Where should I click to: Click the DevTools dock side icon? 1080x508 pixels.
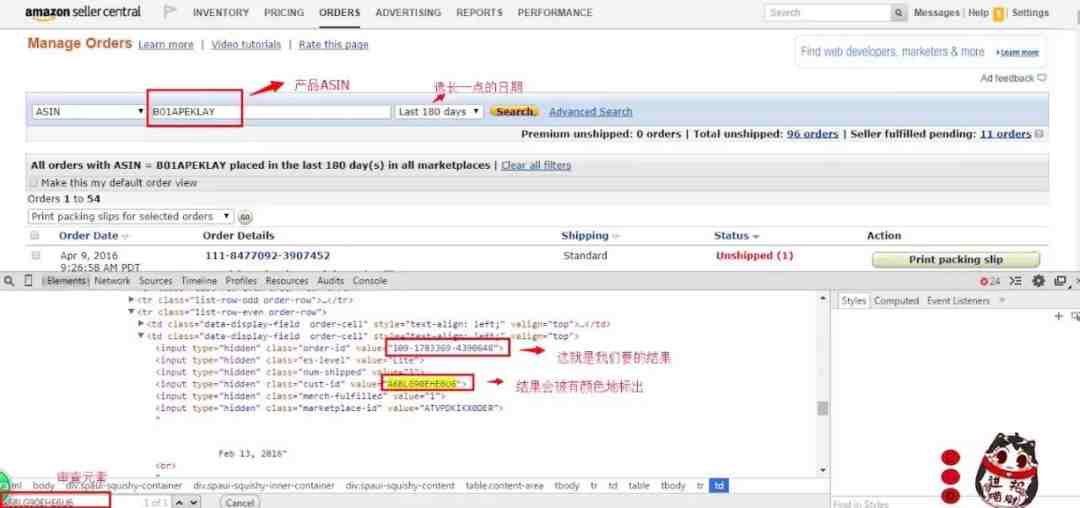1060,281
